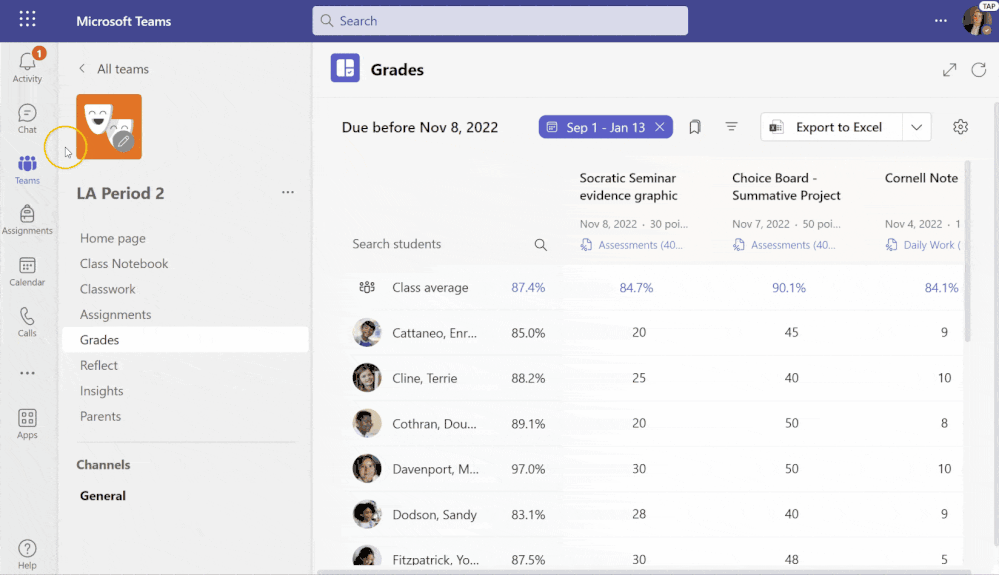Open the app launcher waffle icon
This screenshot has height=575, width=999.
click(x=27, y=19)
